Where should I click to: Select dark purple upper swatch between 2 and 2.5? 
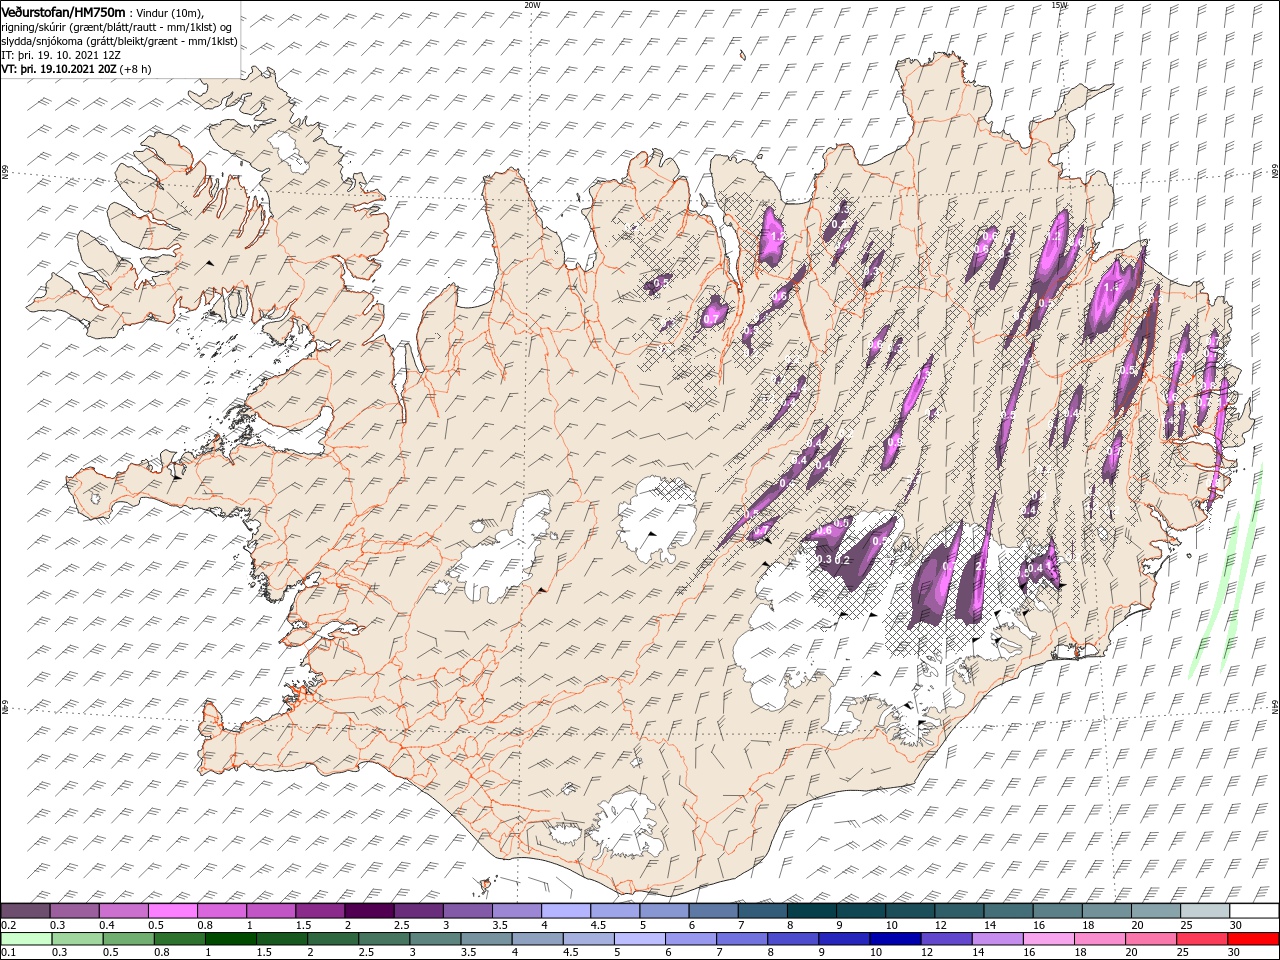pyautogui.click(x=369, y=911)
